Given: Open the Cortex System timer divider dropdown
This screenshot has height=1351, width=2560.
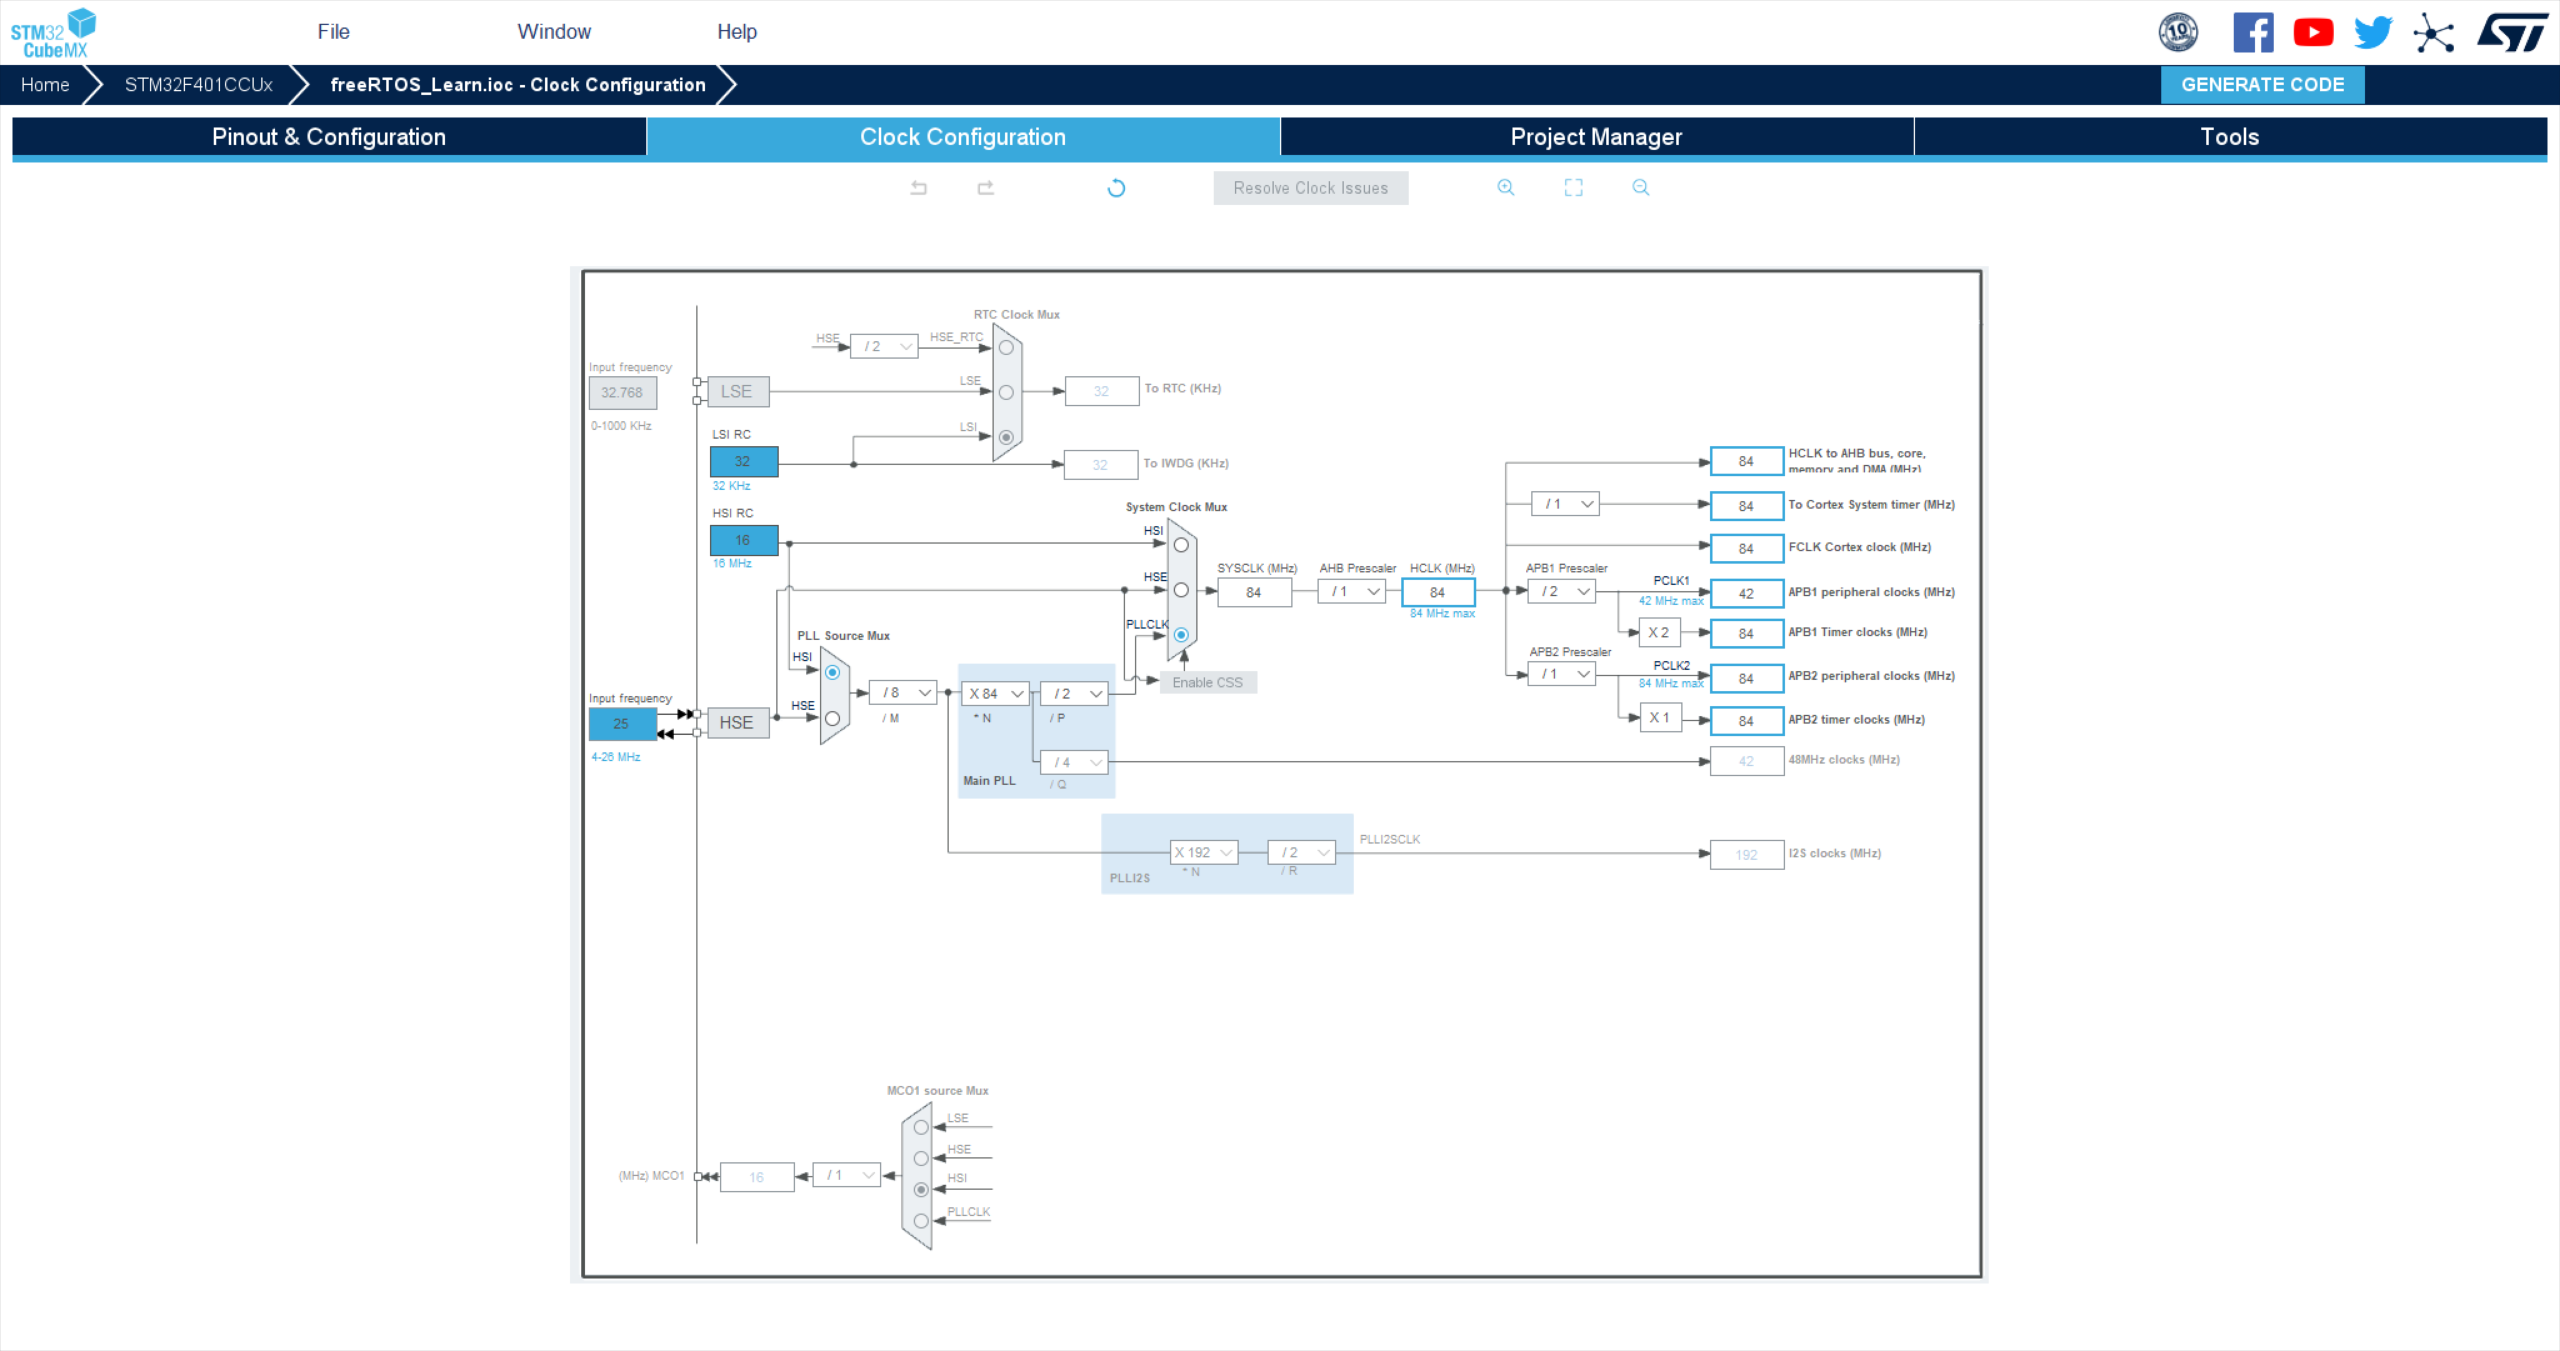Looking at the screenshot, I should [x=1565, y=504].
